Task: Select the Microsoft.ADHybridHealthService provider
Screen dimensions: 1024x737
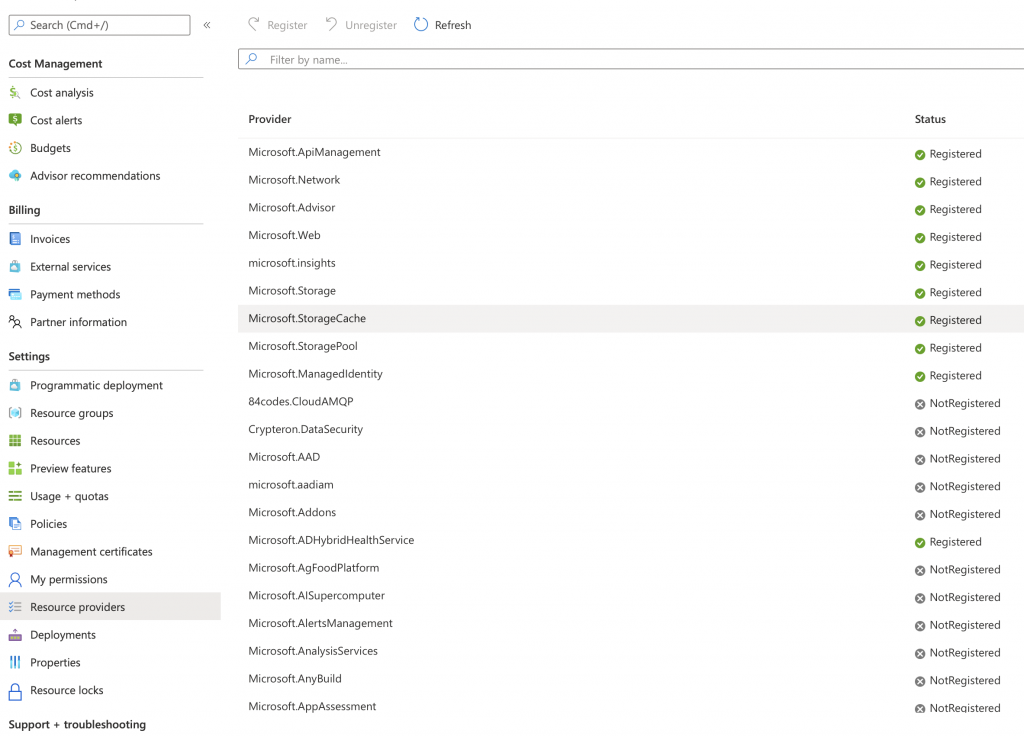Action: tap(331, 541)
